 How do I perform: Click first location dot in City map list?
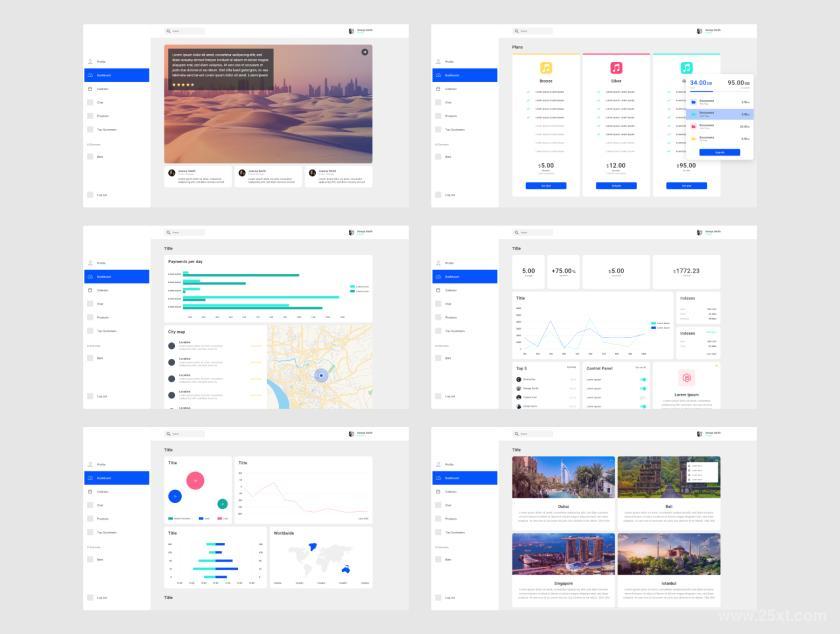coord(171,346)
